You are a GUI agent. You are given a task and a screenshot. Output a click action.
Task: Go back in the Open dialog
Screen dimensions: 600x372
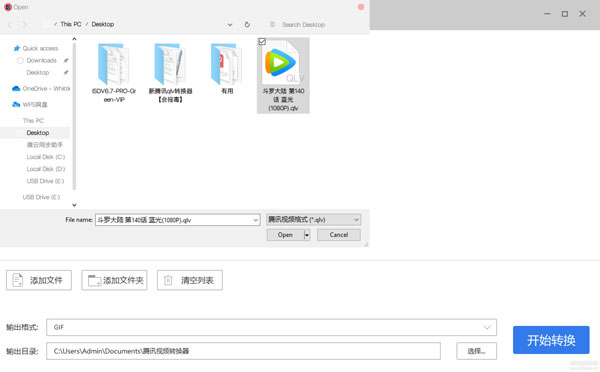(x=10, y=24)
